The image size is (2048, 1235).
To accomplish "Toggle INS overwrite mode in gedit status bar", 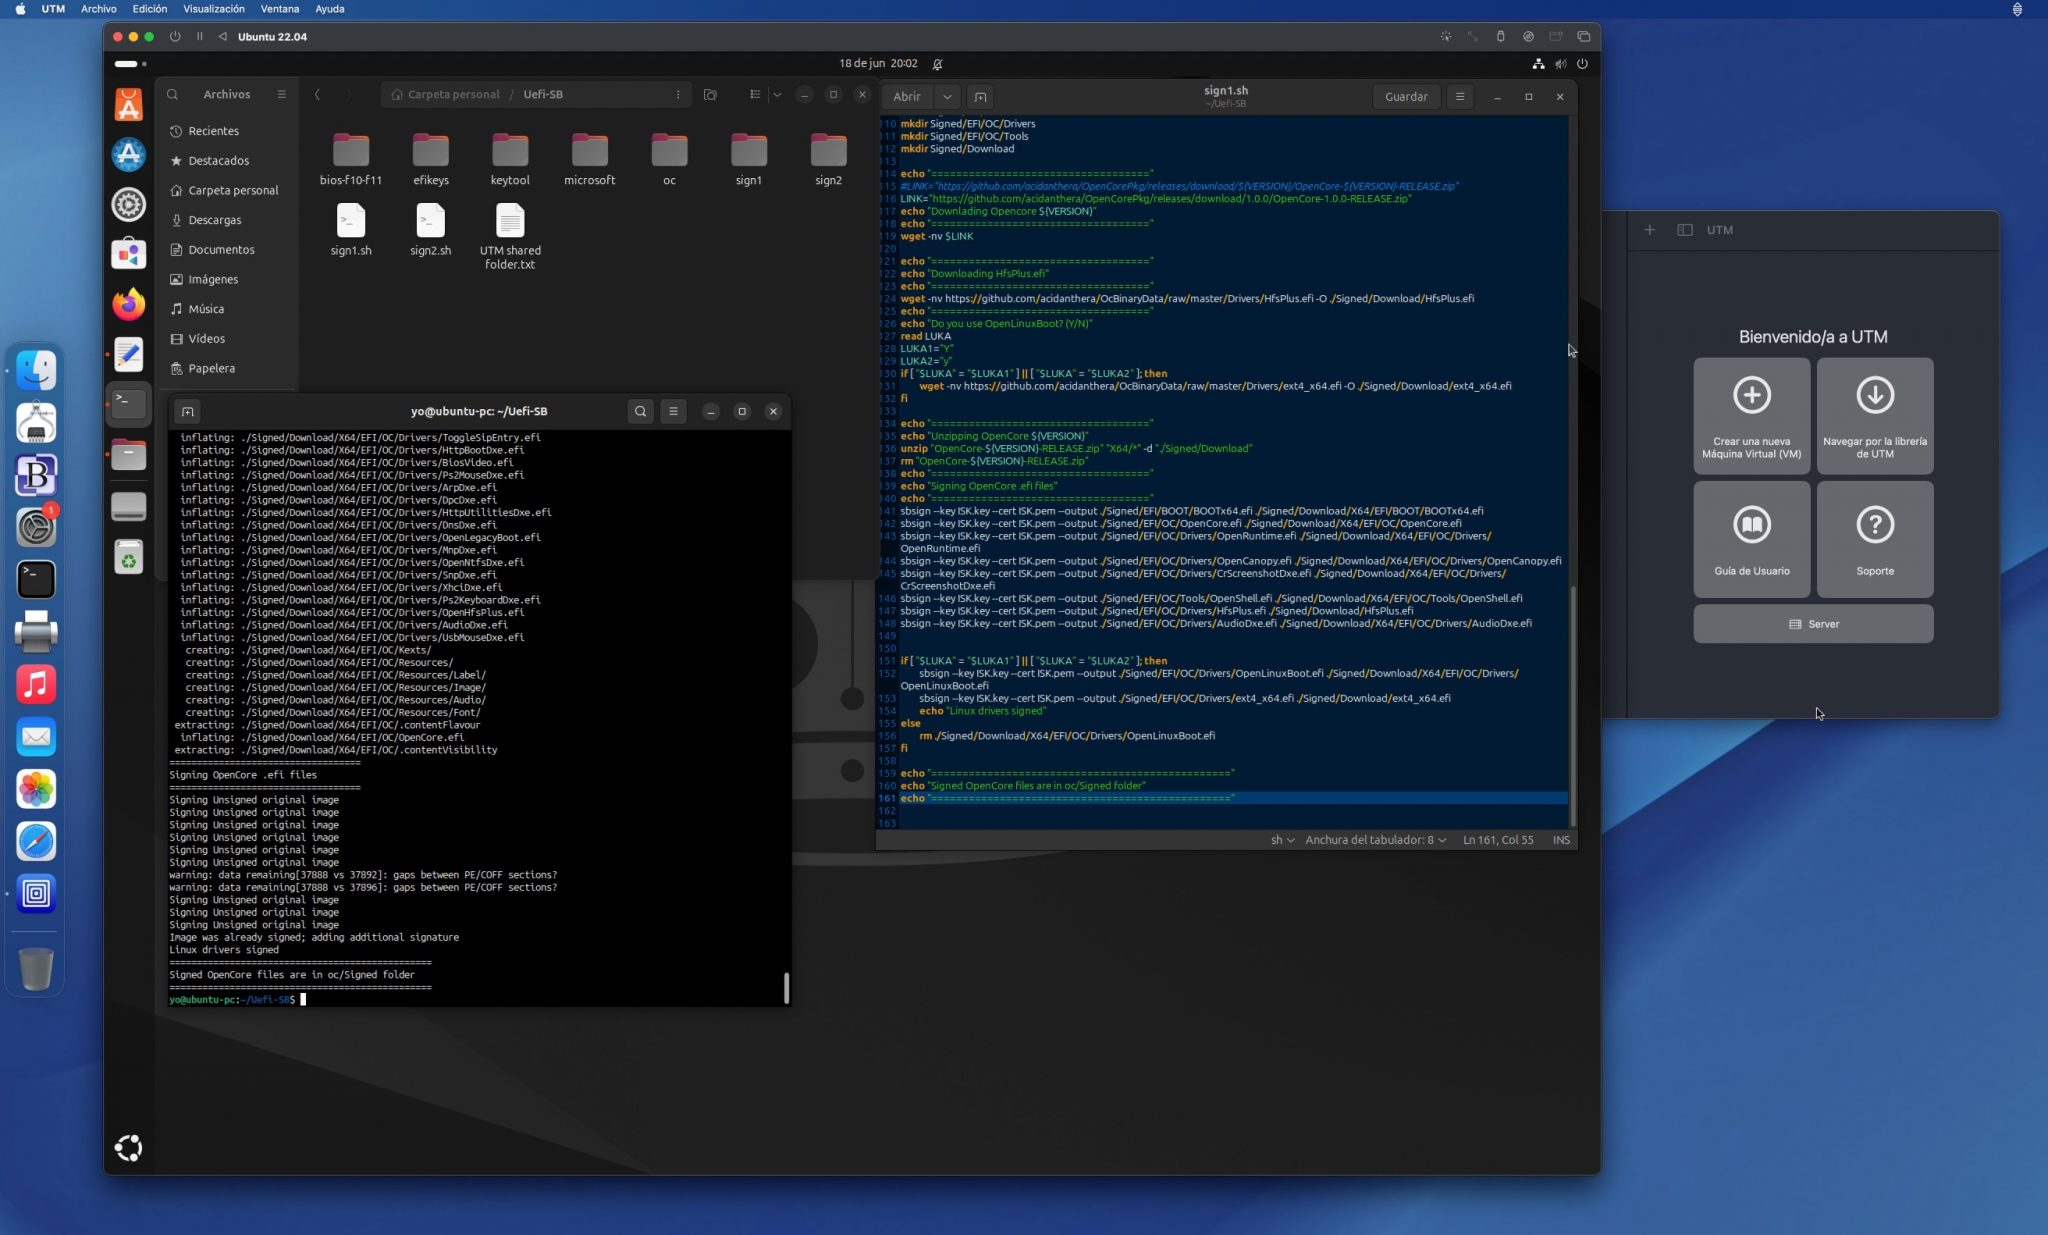I will pyautogui.click(x=1560, y=840).
